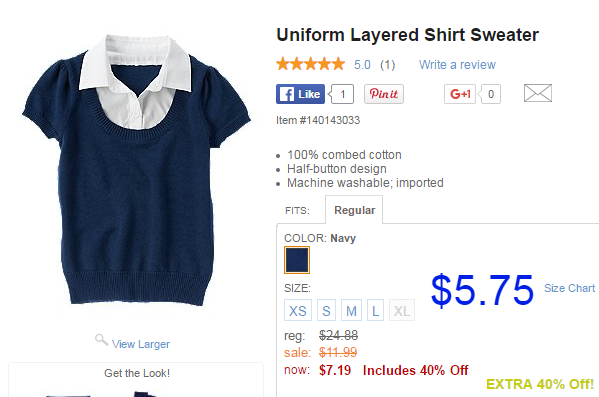This screenshot has height=397, width=599.
Task: Click the magnifier icon beside View Larger
Action: [101, 340]
